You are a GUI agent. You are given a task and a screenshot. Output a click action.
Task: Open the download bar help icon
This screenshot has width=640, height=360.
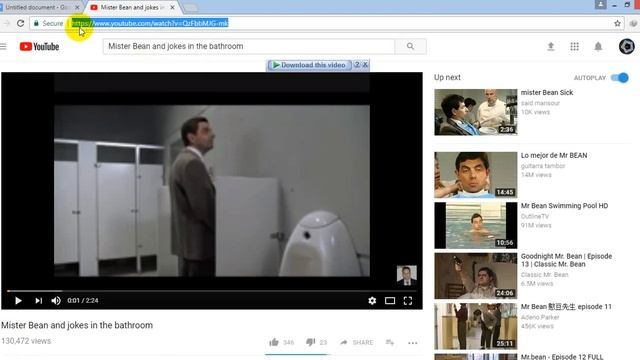tap(357, 65)
